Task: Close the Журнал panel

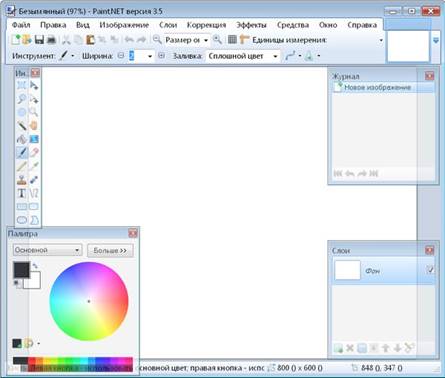Action: click(429, 76)
